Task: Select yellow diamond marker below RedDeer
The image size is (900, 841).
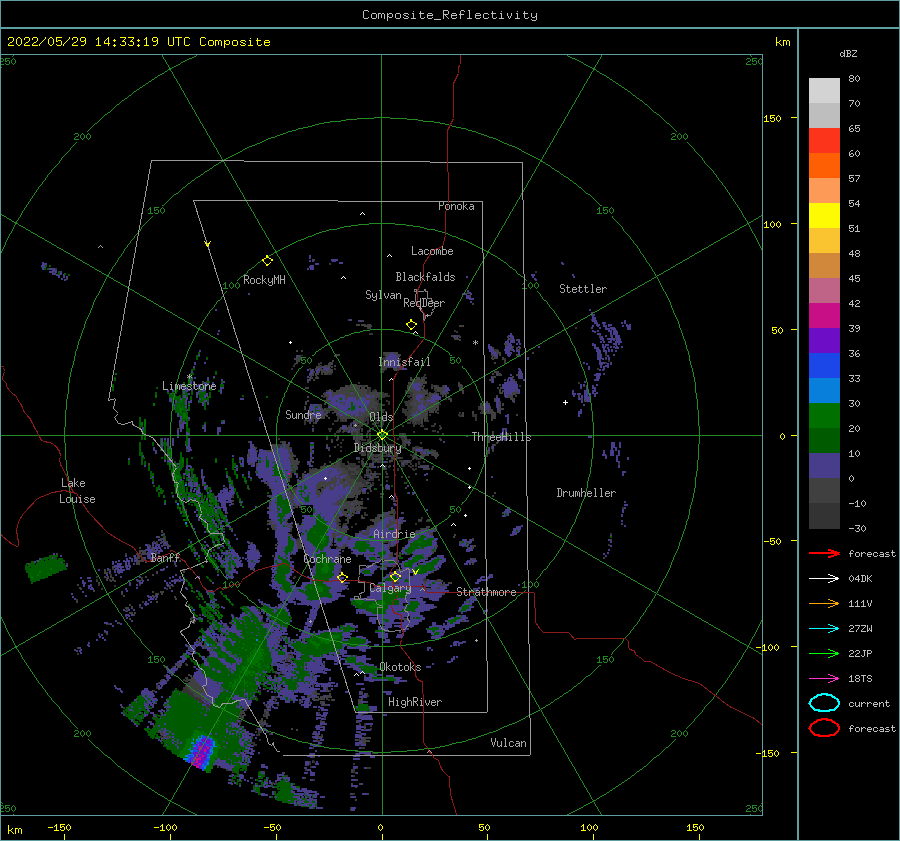Action: pos(411,325)
